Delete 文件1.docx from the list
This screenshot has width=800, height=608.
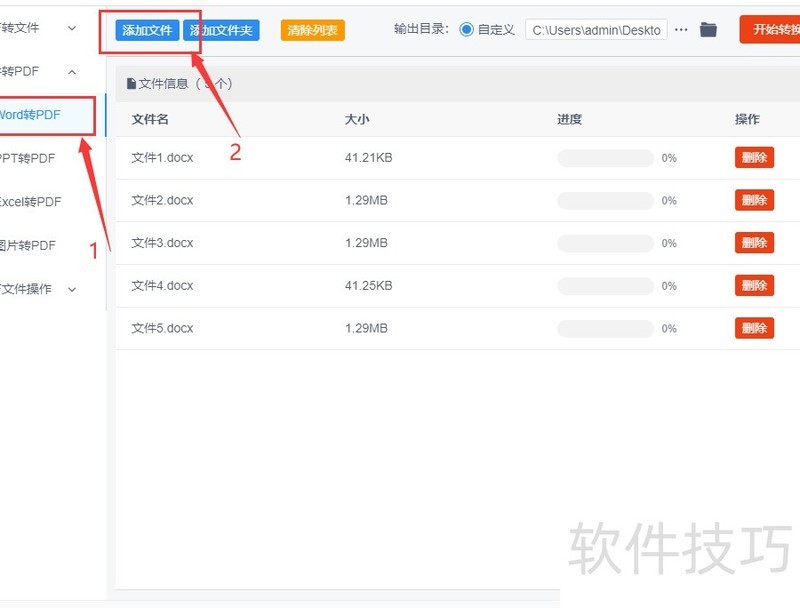coord(753,157)
